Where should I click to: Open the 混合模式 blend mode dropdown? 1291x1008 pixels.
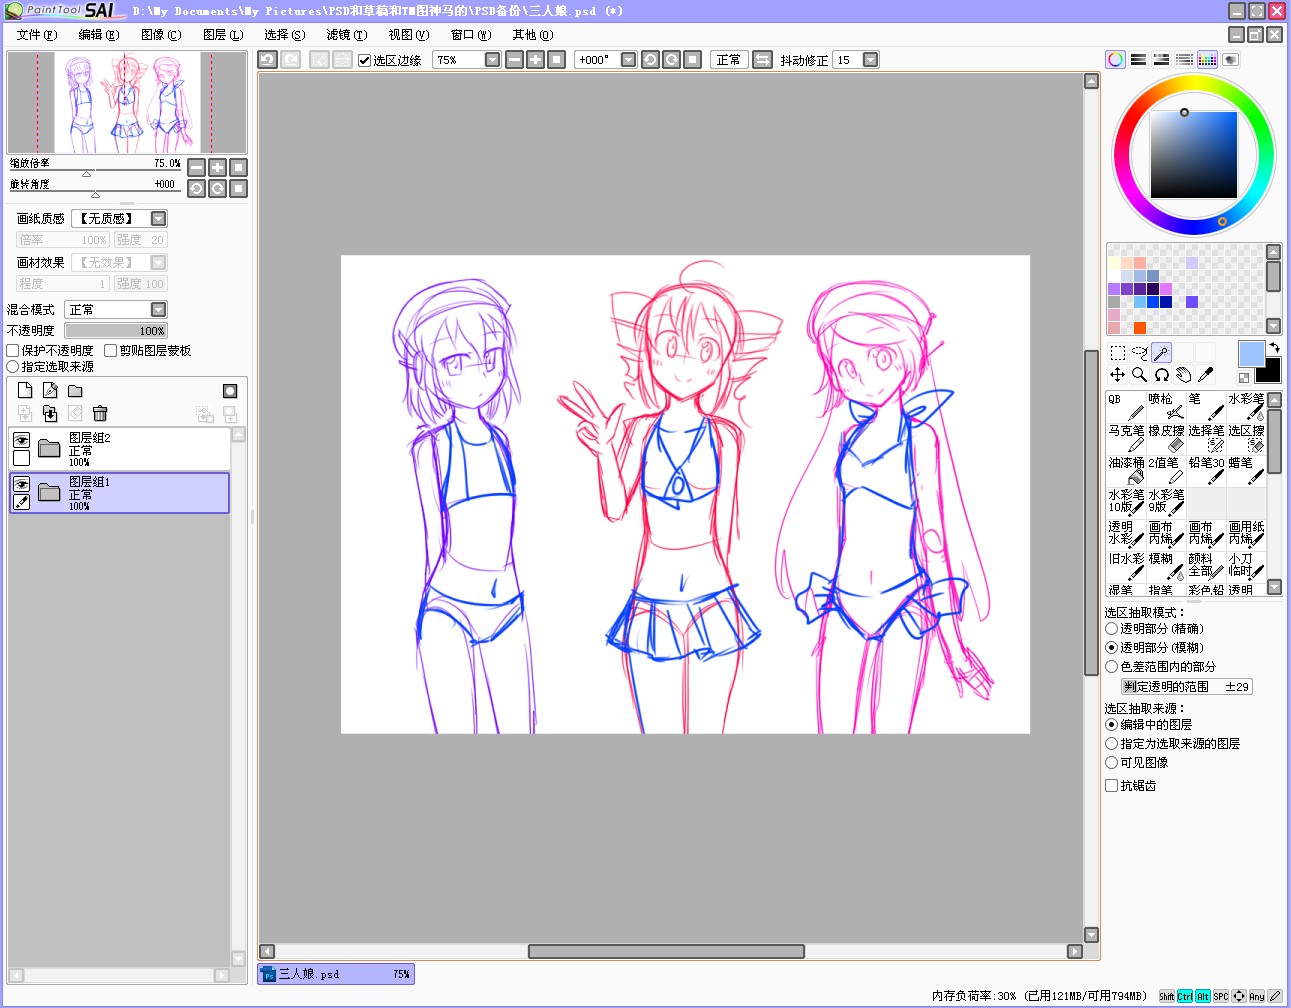(116, 310)
